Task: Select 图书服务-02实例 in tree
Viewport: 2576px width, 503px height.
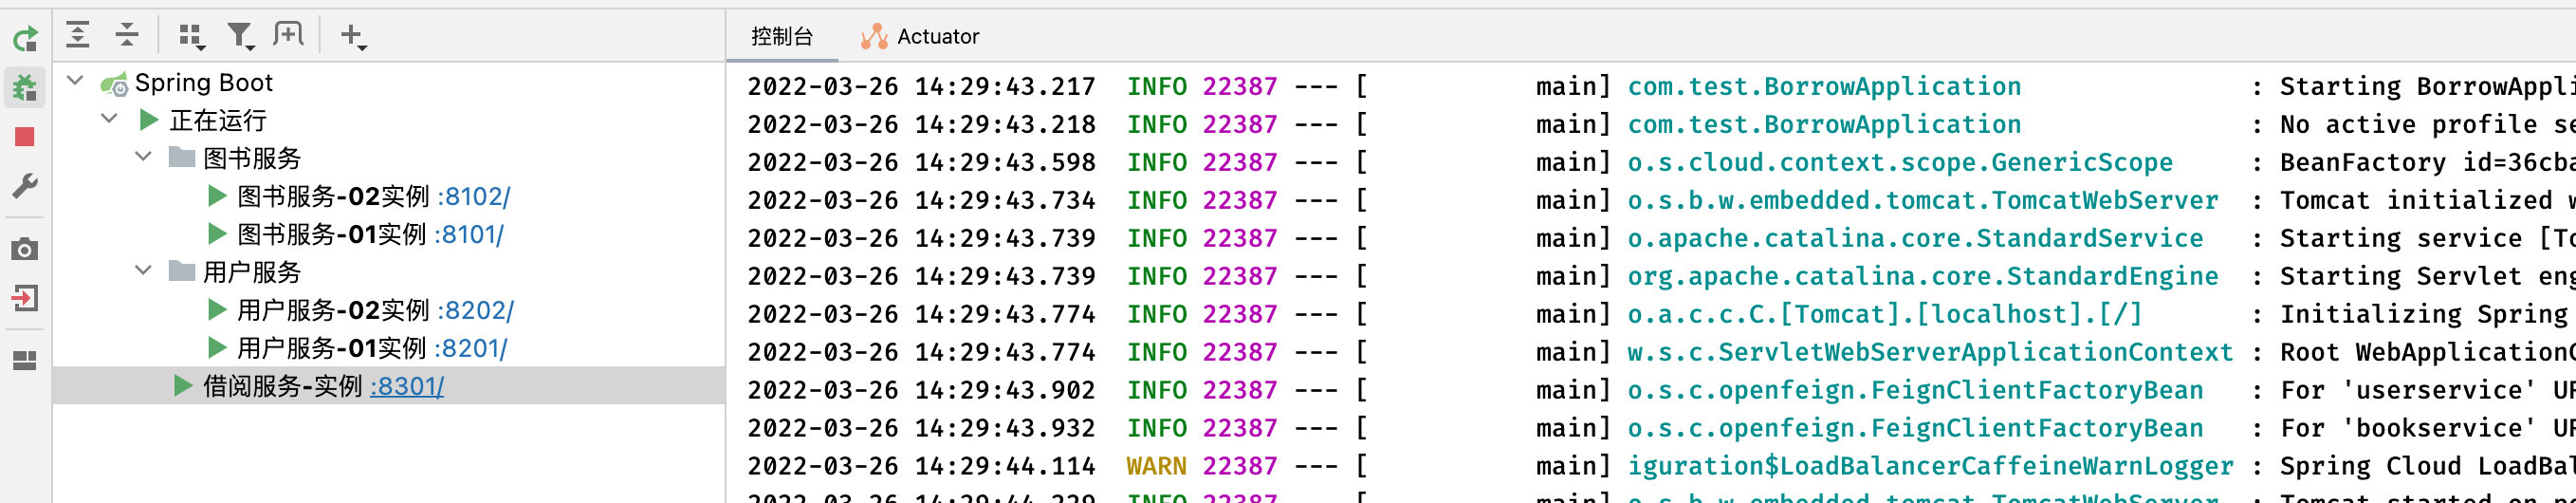Action: tap(333, 196)
